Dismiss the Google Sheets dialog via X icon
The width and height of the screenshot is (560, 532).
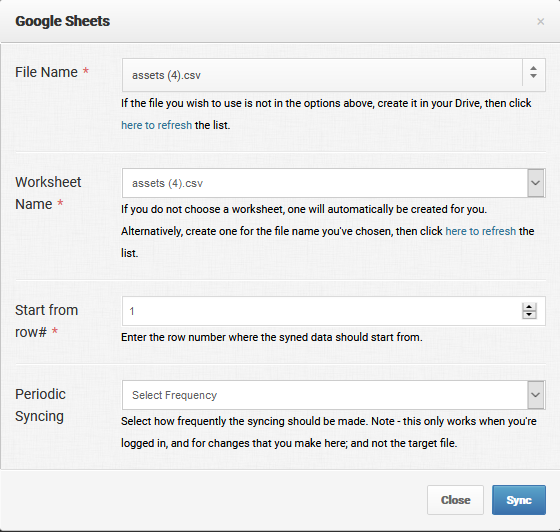click(x=540, y=22)
